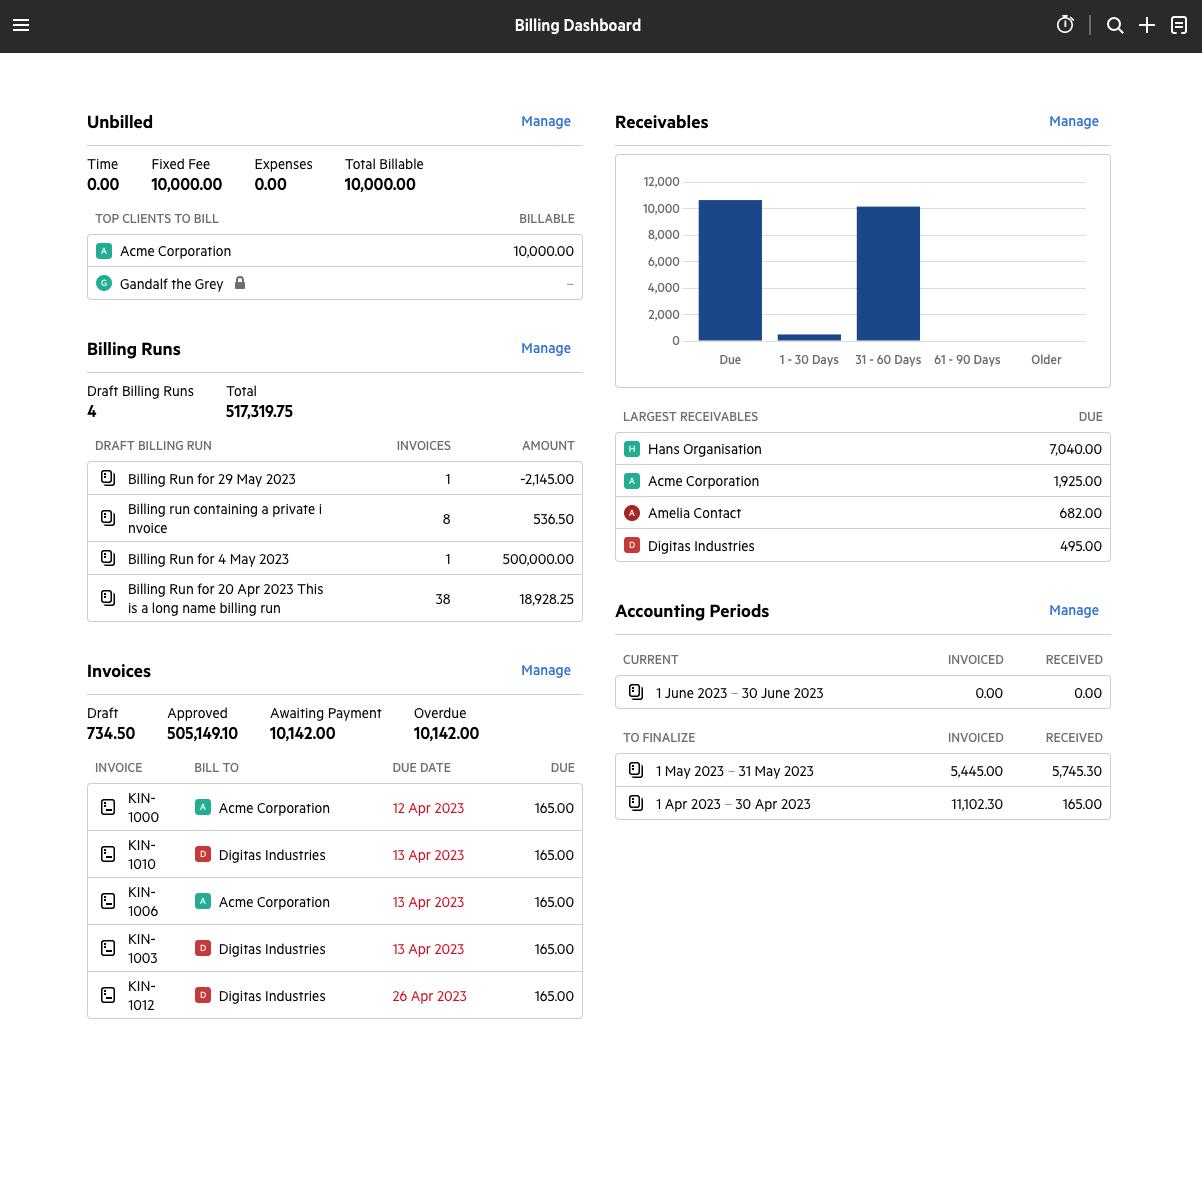Click the lock icon beside Gandalf the Grey
Image resolution: width=1202 pixels, height=1203 pixels.
[240, 283]
